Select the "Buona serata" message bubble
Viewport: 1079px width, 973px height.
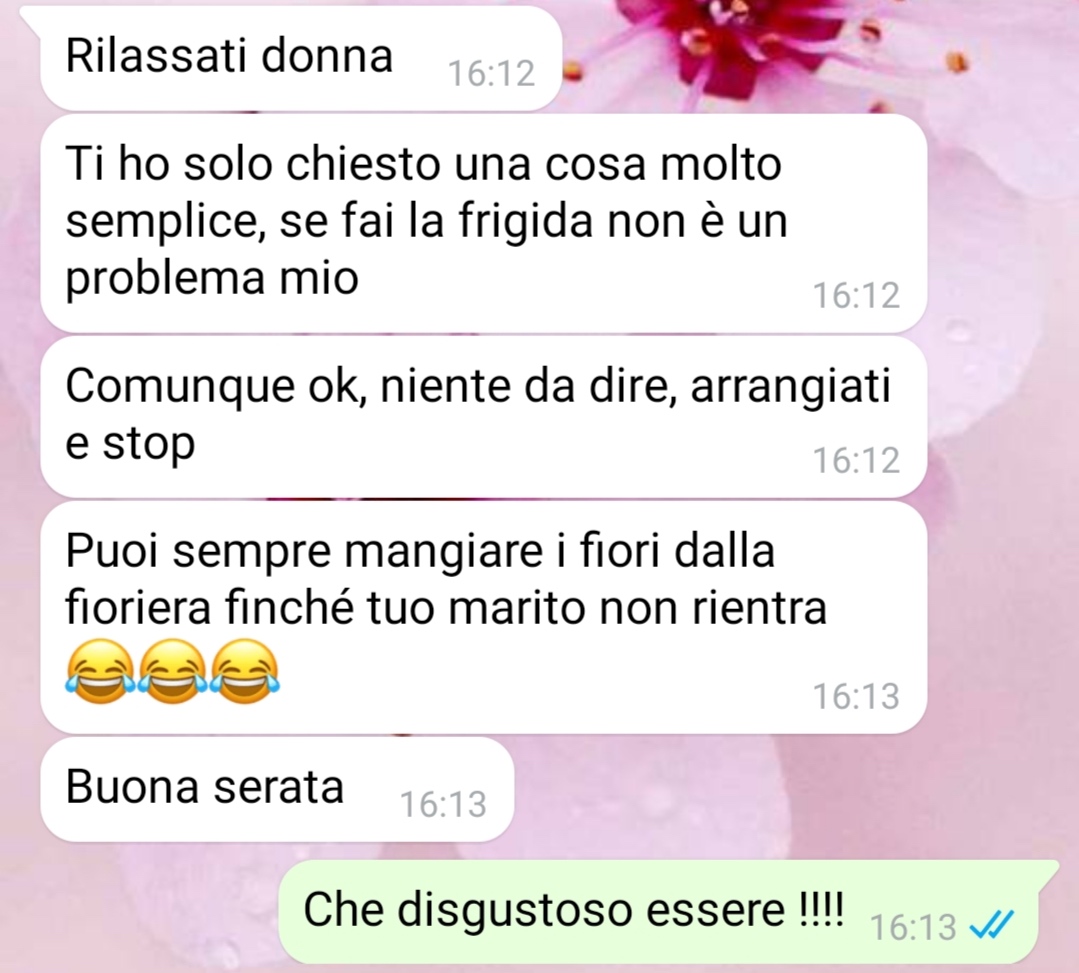[x=277, y=789]
